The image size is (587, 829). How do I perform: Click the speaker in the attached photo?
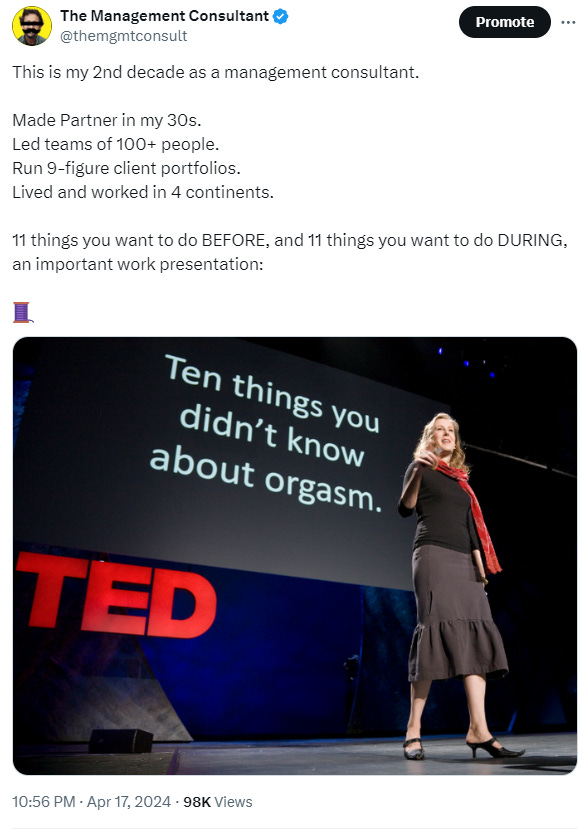click(455, 587)
